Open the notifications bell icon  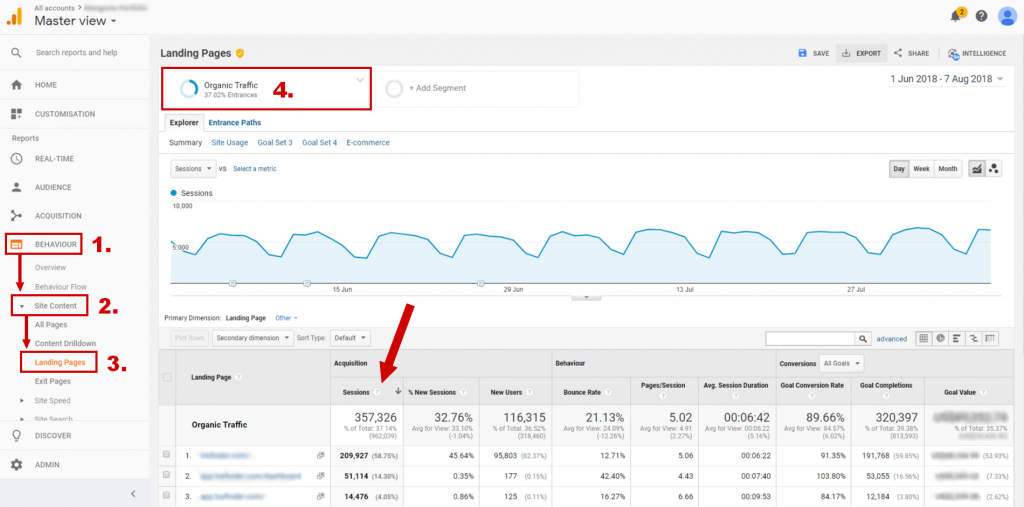pos(955,16)
